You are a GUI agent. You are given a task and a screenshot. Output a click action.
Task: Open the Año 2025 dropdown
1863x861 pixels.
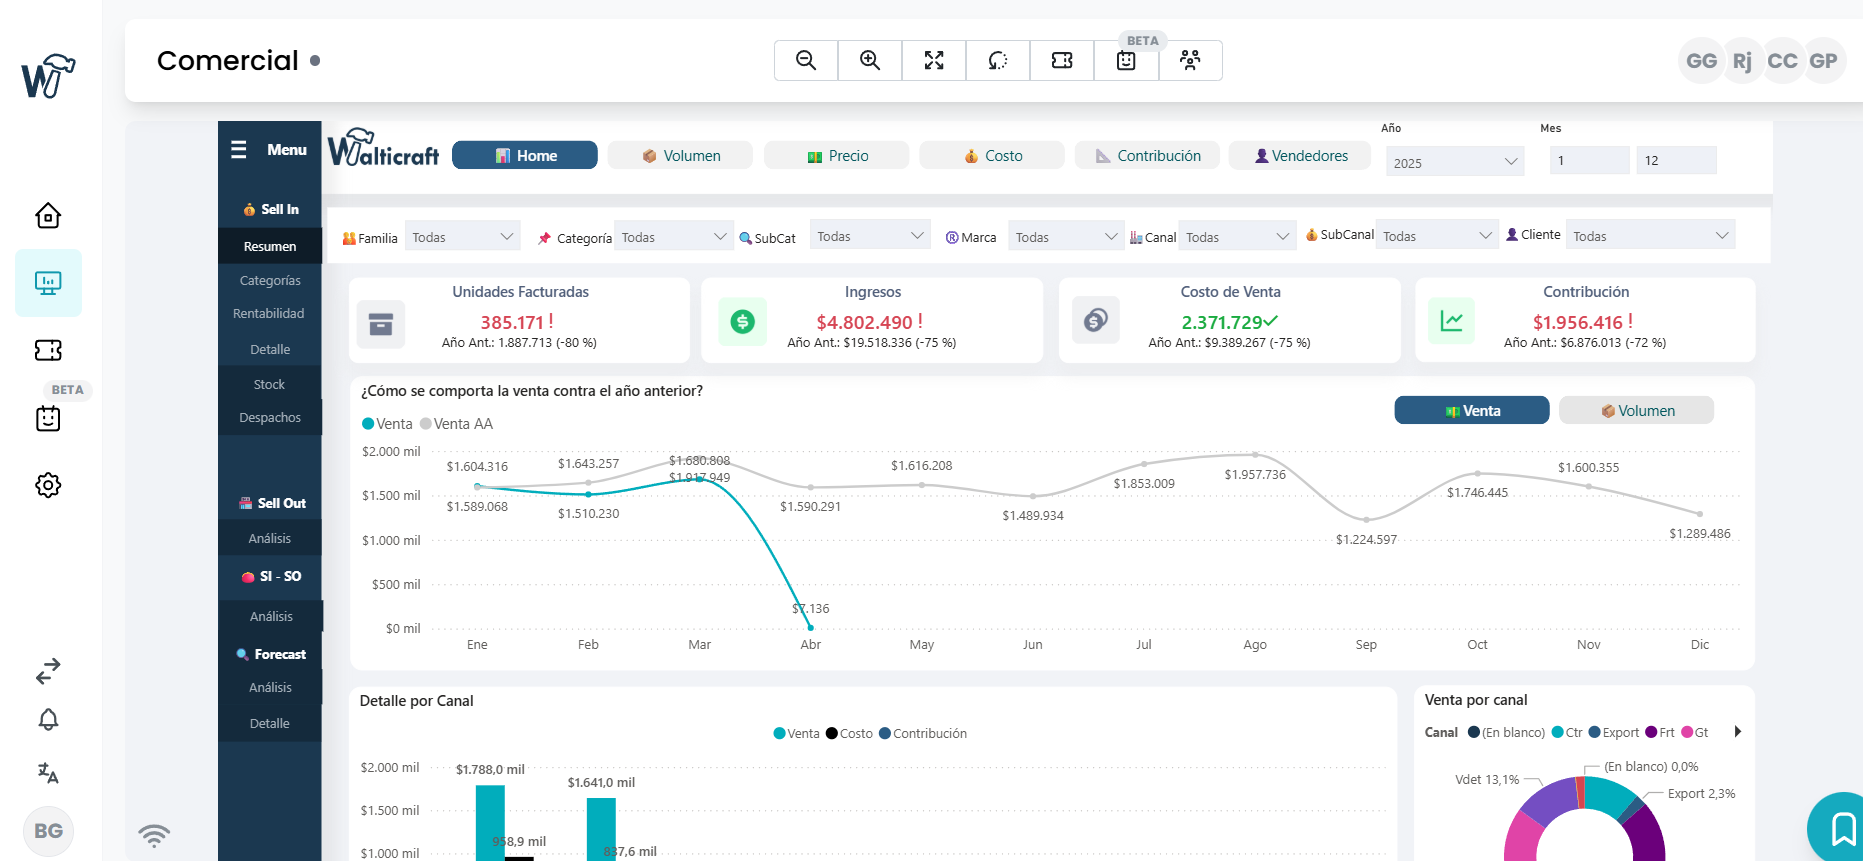click(x=1454, y=162)
